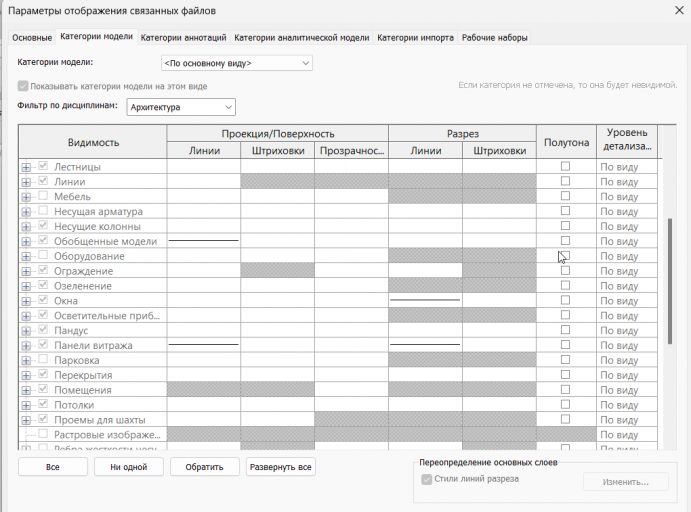691x512 pixels.
Task: Expand the Окна category
Action: coord(26,301)
